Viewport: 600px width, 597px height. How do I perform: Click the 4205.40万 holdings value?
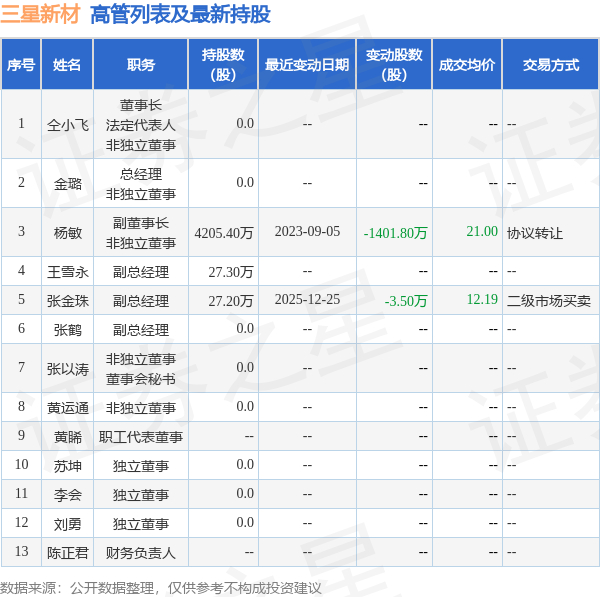(x=224, y=233)
